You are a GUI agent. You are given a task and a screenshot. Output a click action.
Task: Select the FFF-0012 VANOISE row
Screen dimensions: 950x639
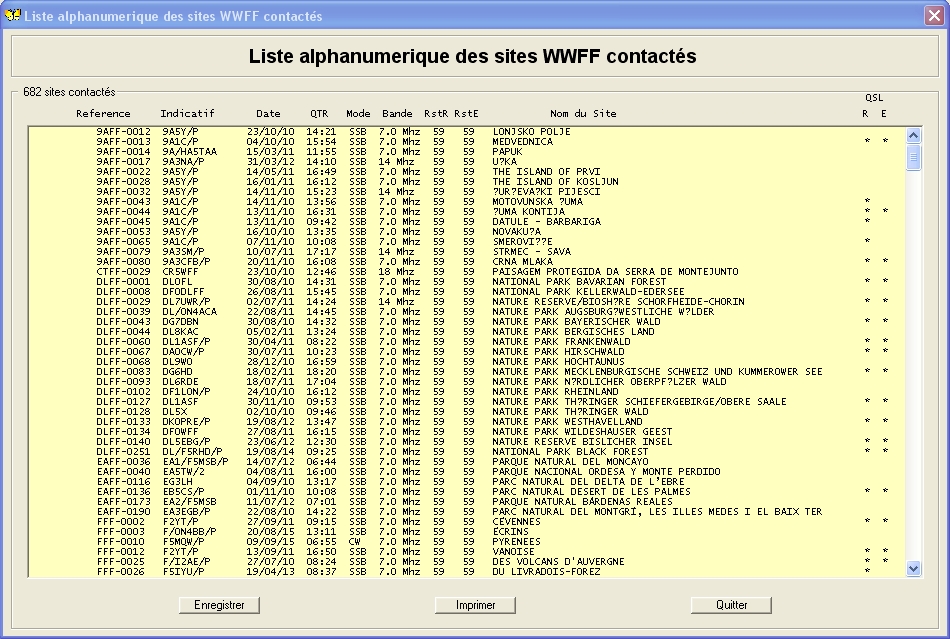coord(467,551)
